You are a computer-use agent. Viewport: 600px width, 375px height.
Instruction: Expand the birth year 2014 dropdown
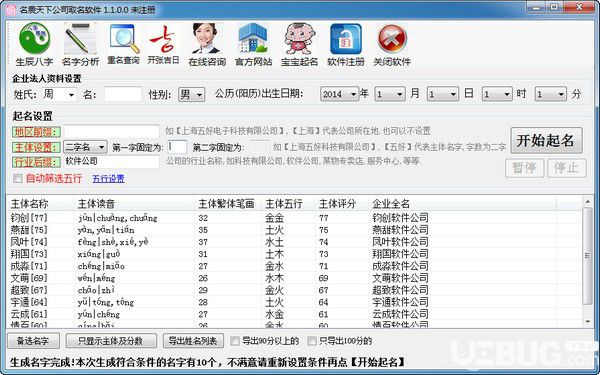(x=353, y=94)
